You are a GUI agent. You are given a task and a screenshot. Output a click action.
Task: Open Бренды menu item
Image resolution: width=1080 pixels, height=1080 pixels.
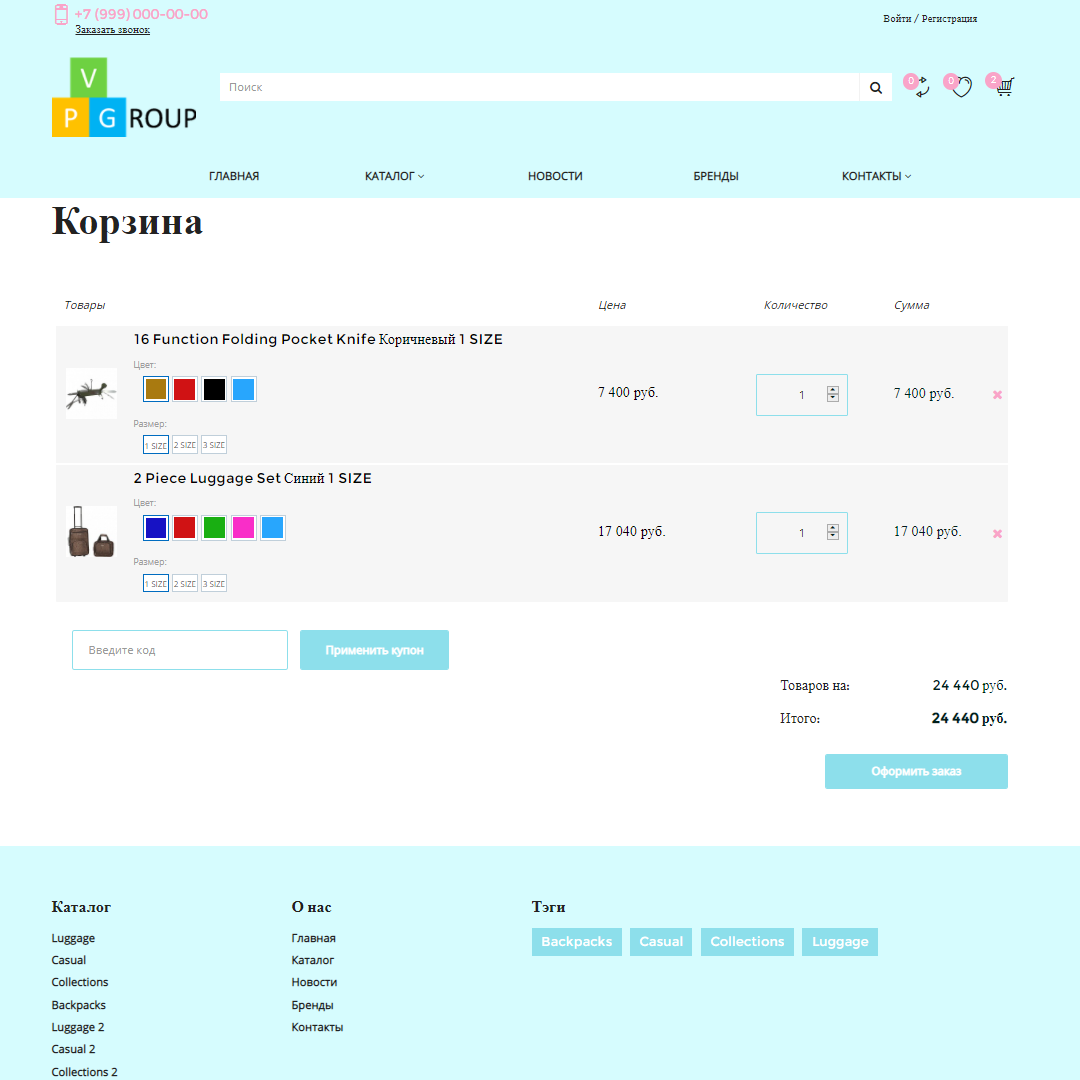(716, 176)
